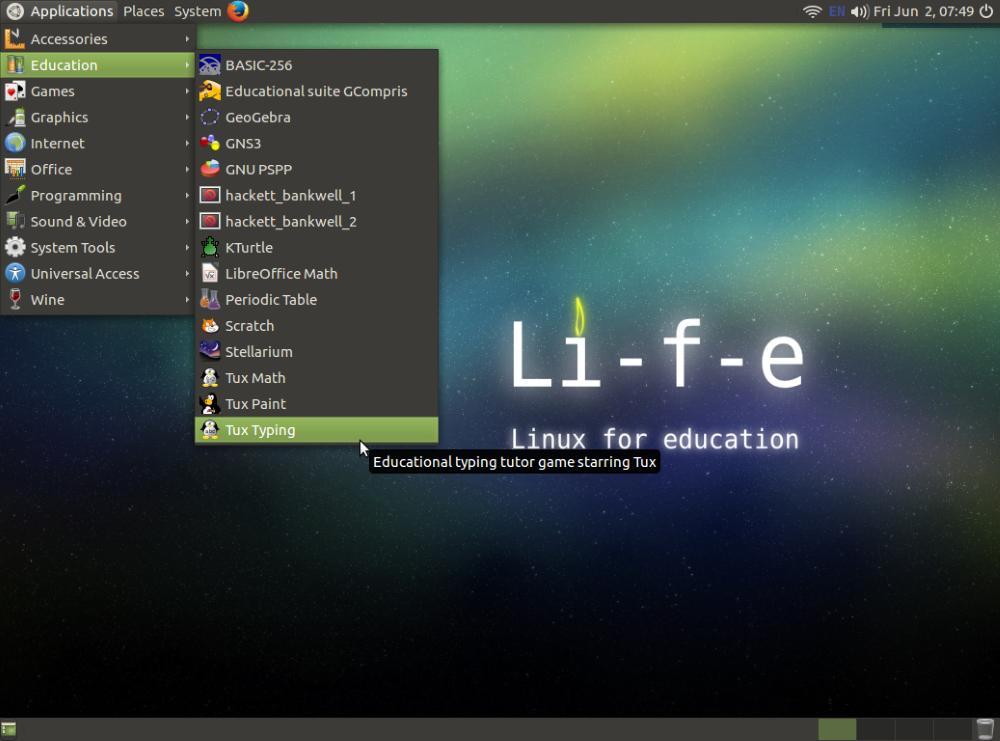The height and width of the screenshot is (741, 1000).
Task: Launch LibreOffice Math icon
Action: click(210, 274)
